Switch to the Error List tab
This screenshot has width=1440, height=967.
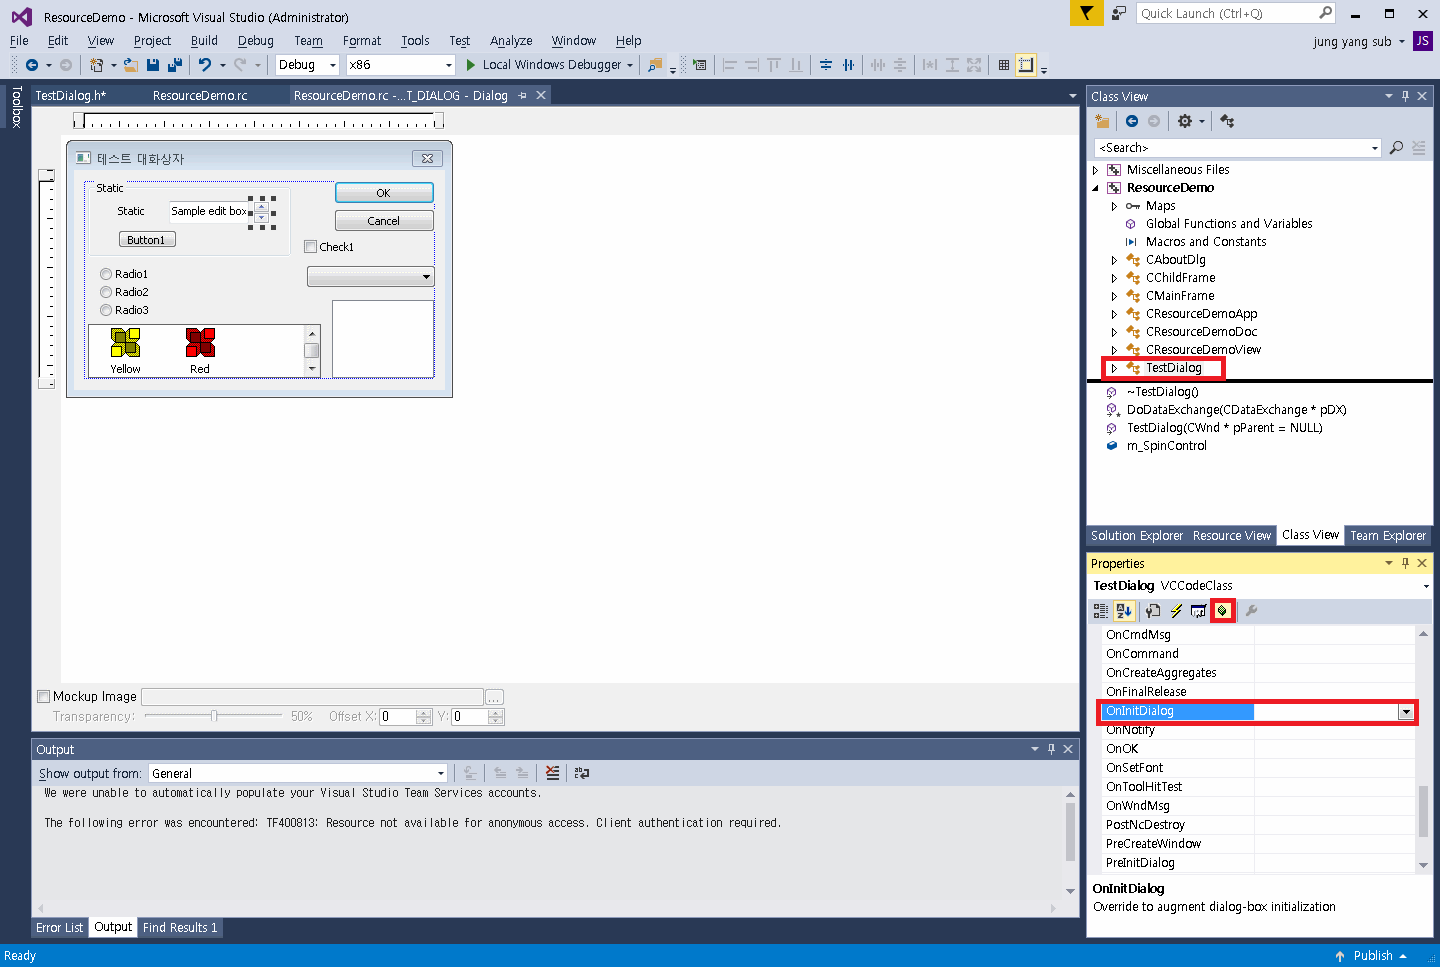click(59, 928)
